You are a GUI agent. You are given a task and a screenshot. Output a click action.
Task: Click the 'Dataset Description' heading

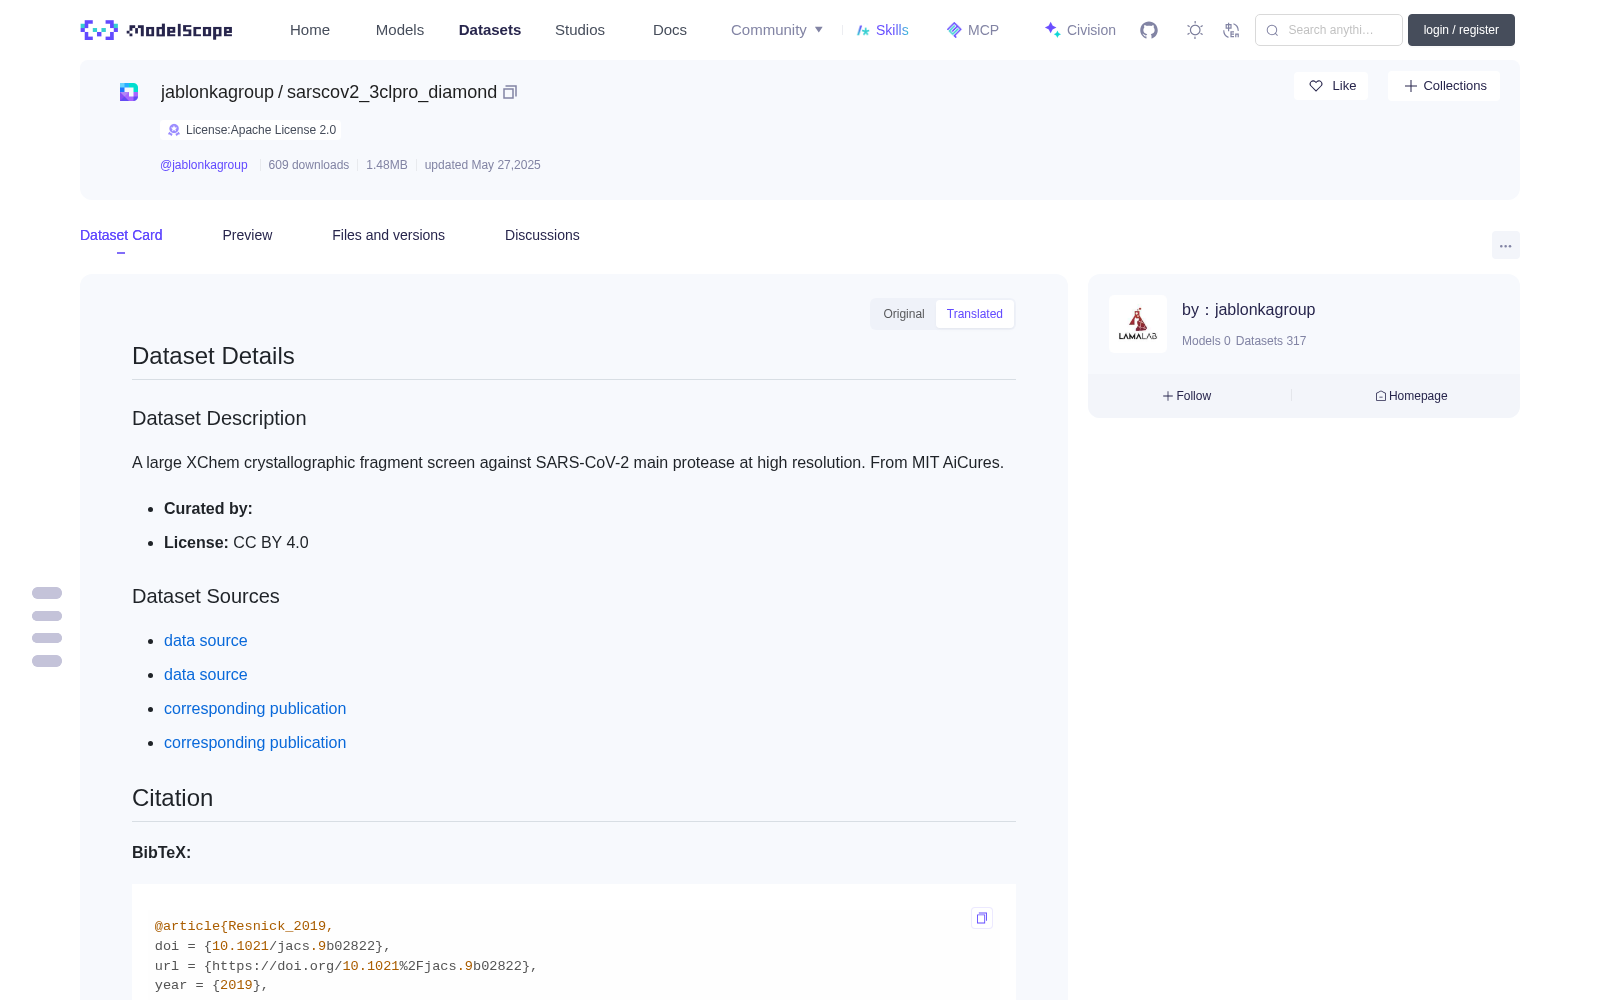point(219,418)
